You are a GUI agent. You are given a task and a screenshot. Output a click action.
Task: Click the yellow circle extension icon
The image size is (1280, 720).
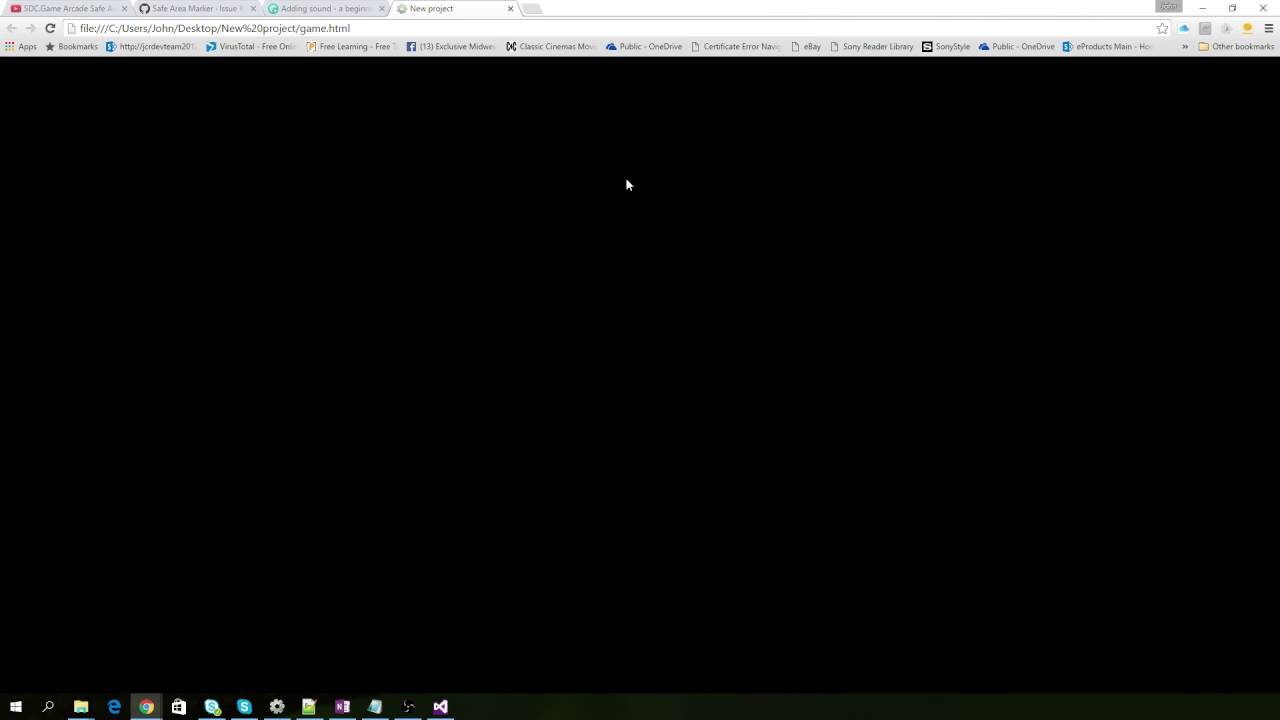tap(1247, 28)
